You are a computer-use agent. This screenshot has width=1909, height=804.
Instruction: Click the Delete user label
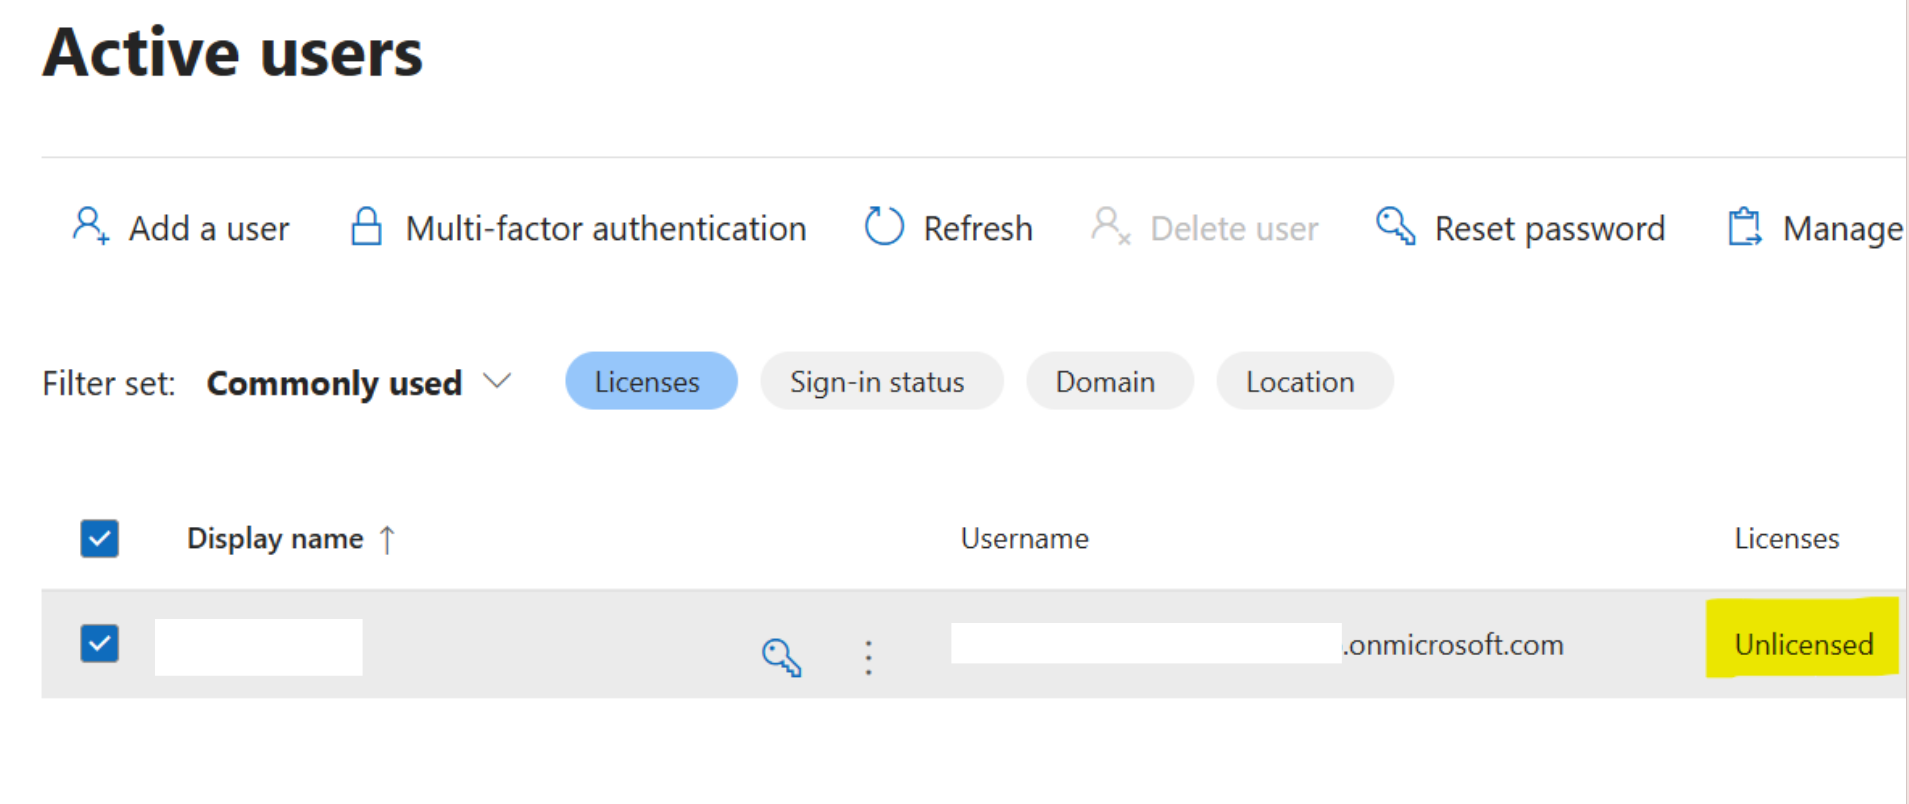click(x=1234, y=229)
